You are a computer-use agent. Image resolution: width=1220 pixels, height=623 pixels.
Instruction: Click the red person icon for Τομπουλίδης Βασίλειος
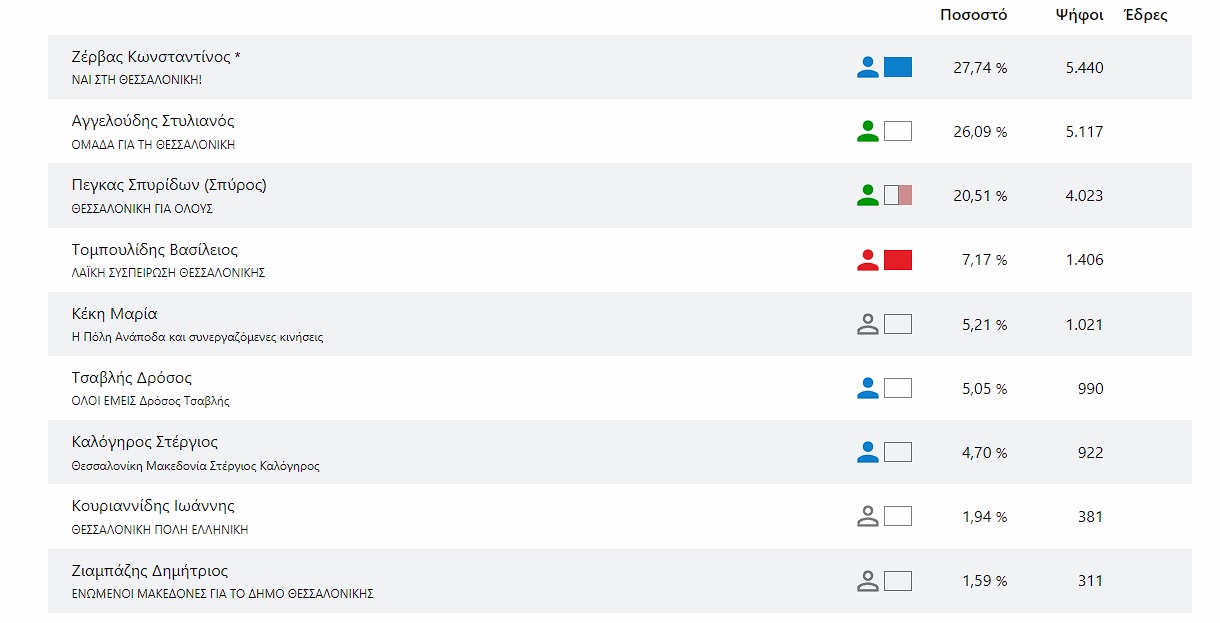[x=868, y=260]
